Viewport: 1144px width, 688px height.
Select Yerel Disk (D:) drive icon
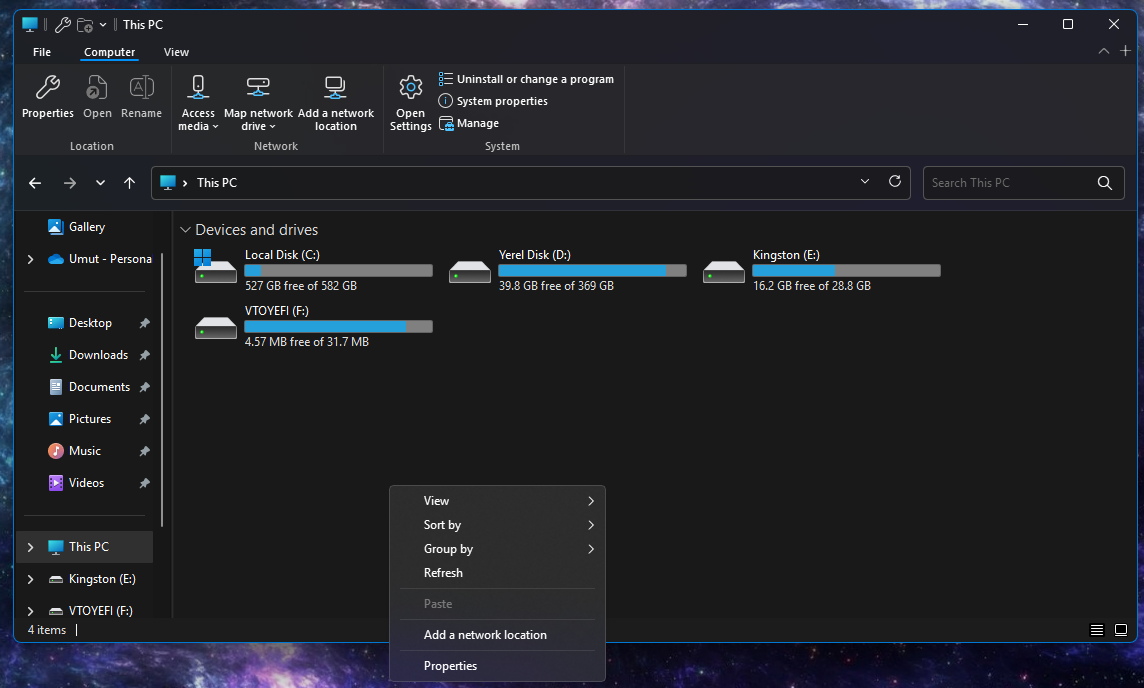(x=469, y=271)
